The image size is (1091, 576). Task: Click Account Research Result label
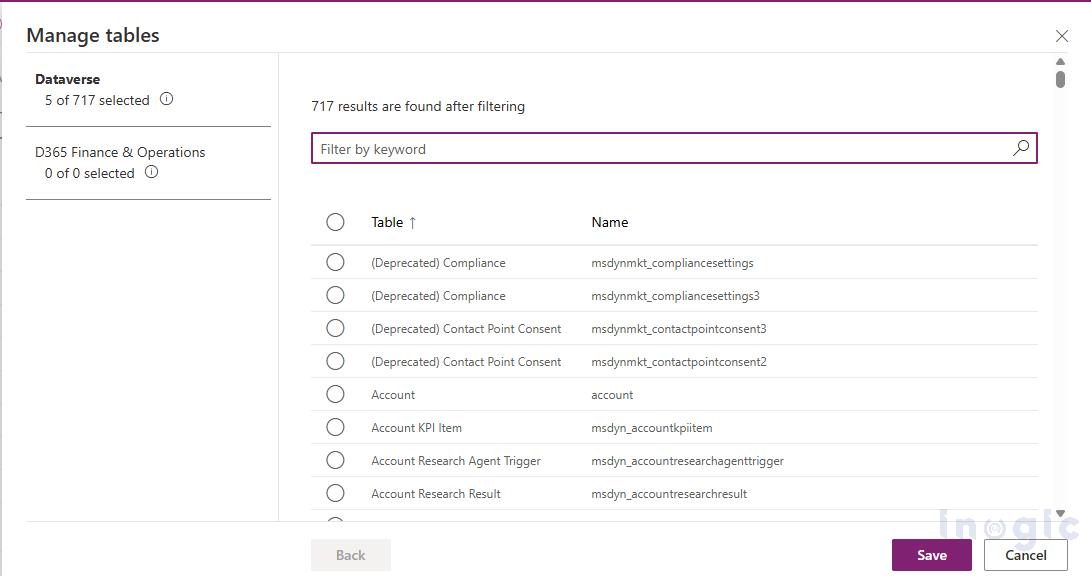tap(436, 494)
